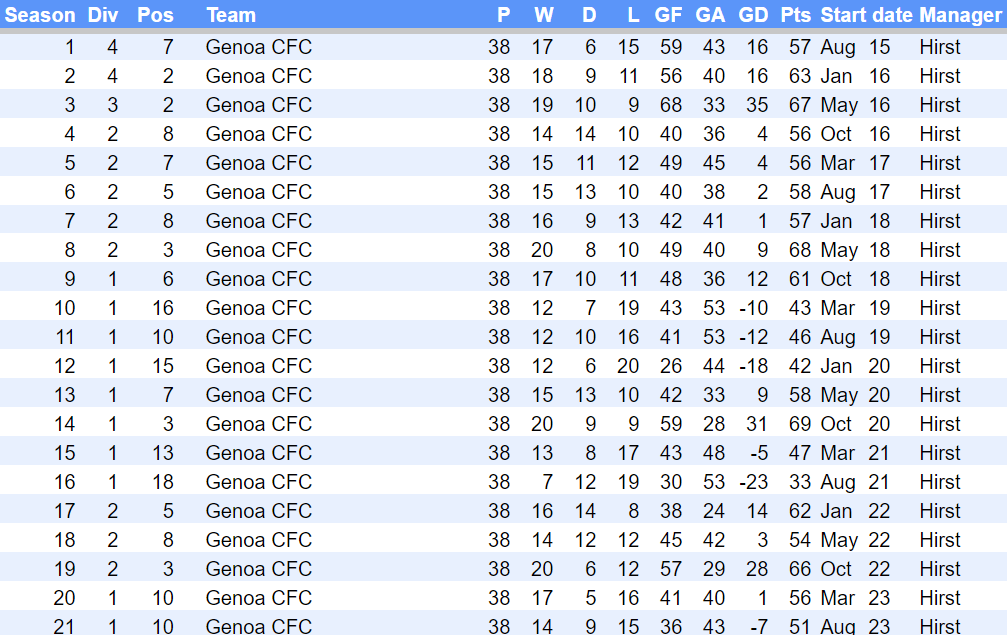Click the GF column header
The height and width of the screenshot is (635, 1007).
pyautogui.click(x=668, y=15)
